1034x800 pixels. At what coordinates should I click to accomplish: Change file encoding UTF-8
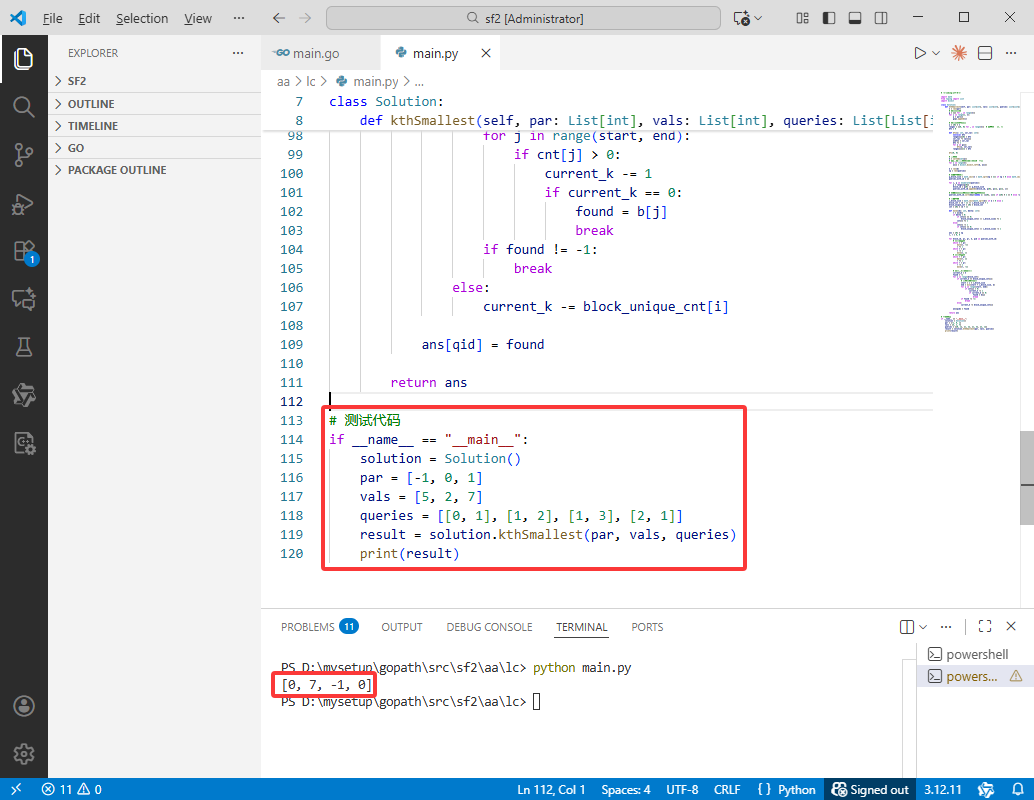(682, 789)
